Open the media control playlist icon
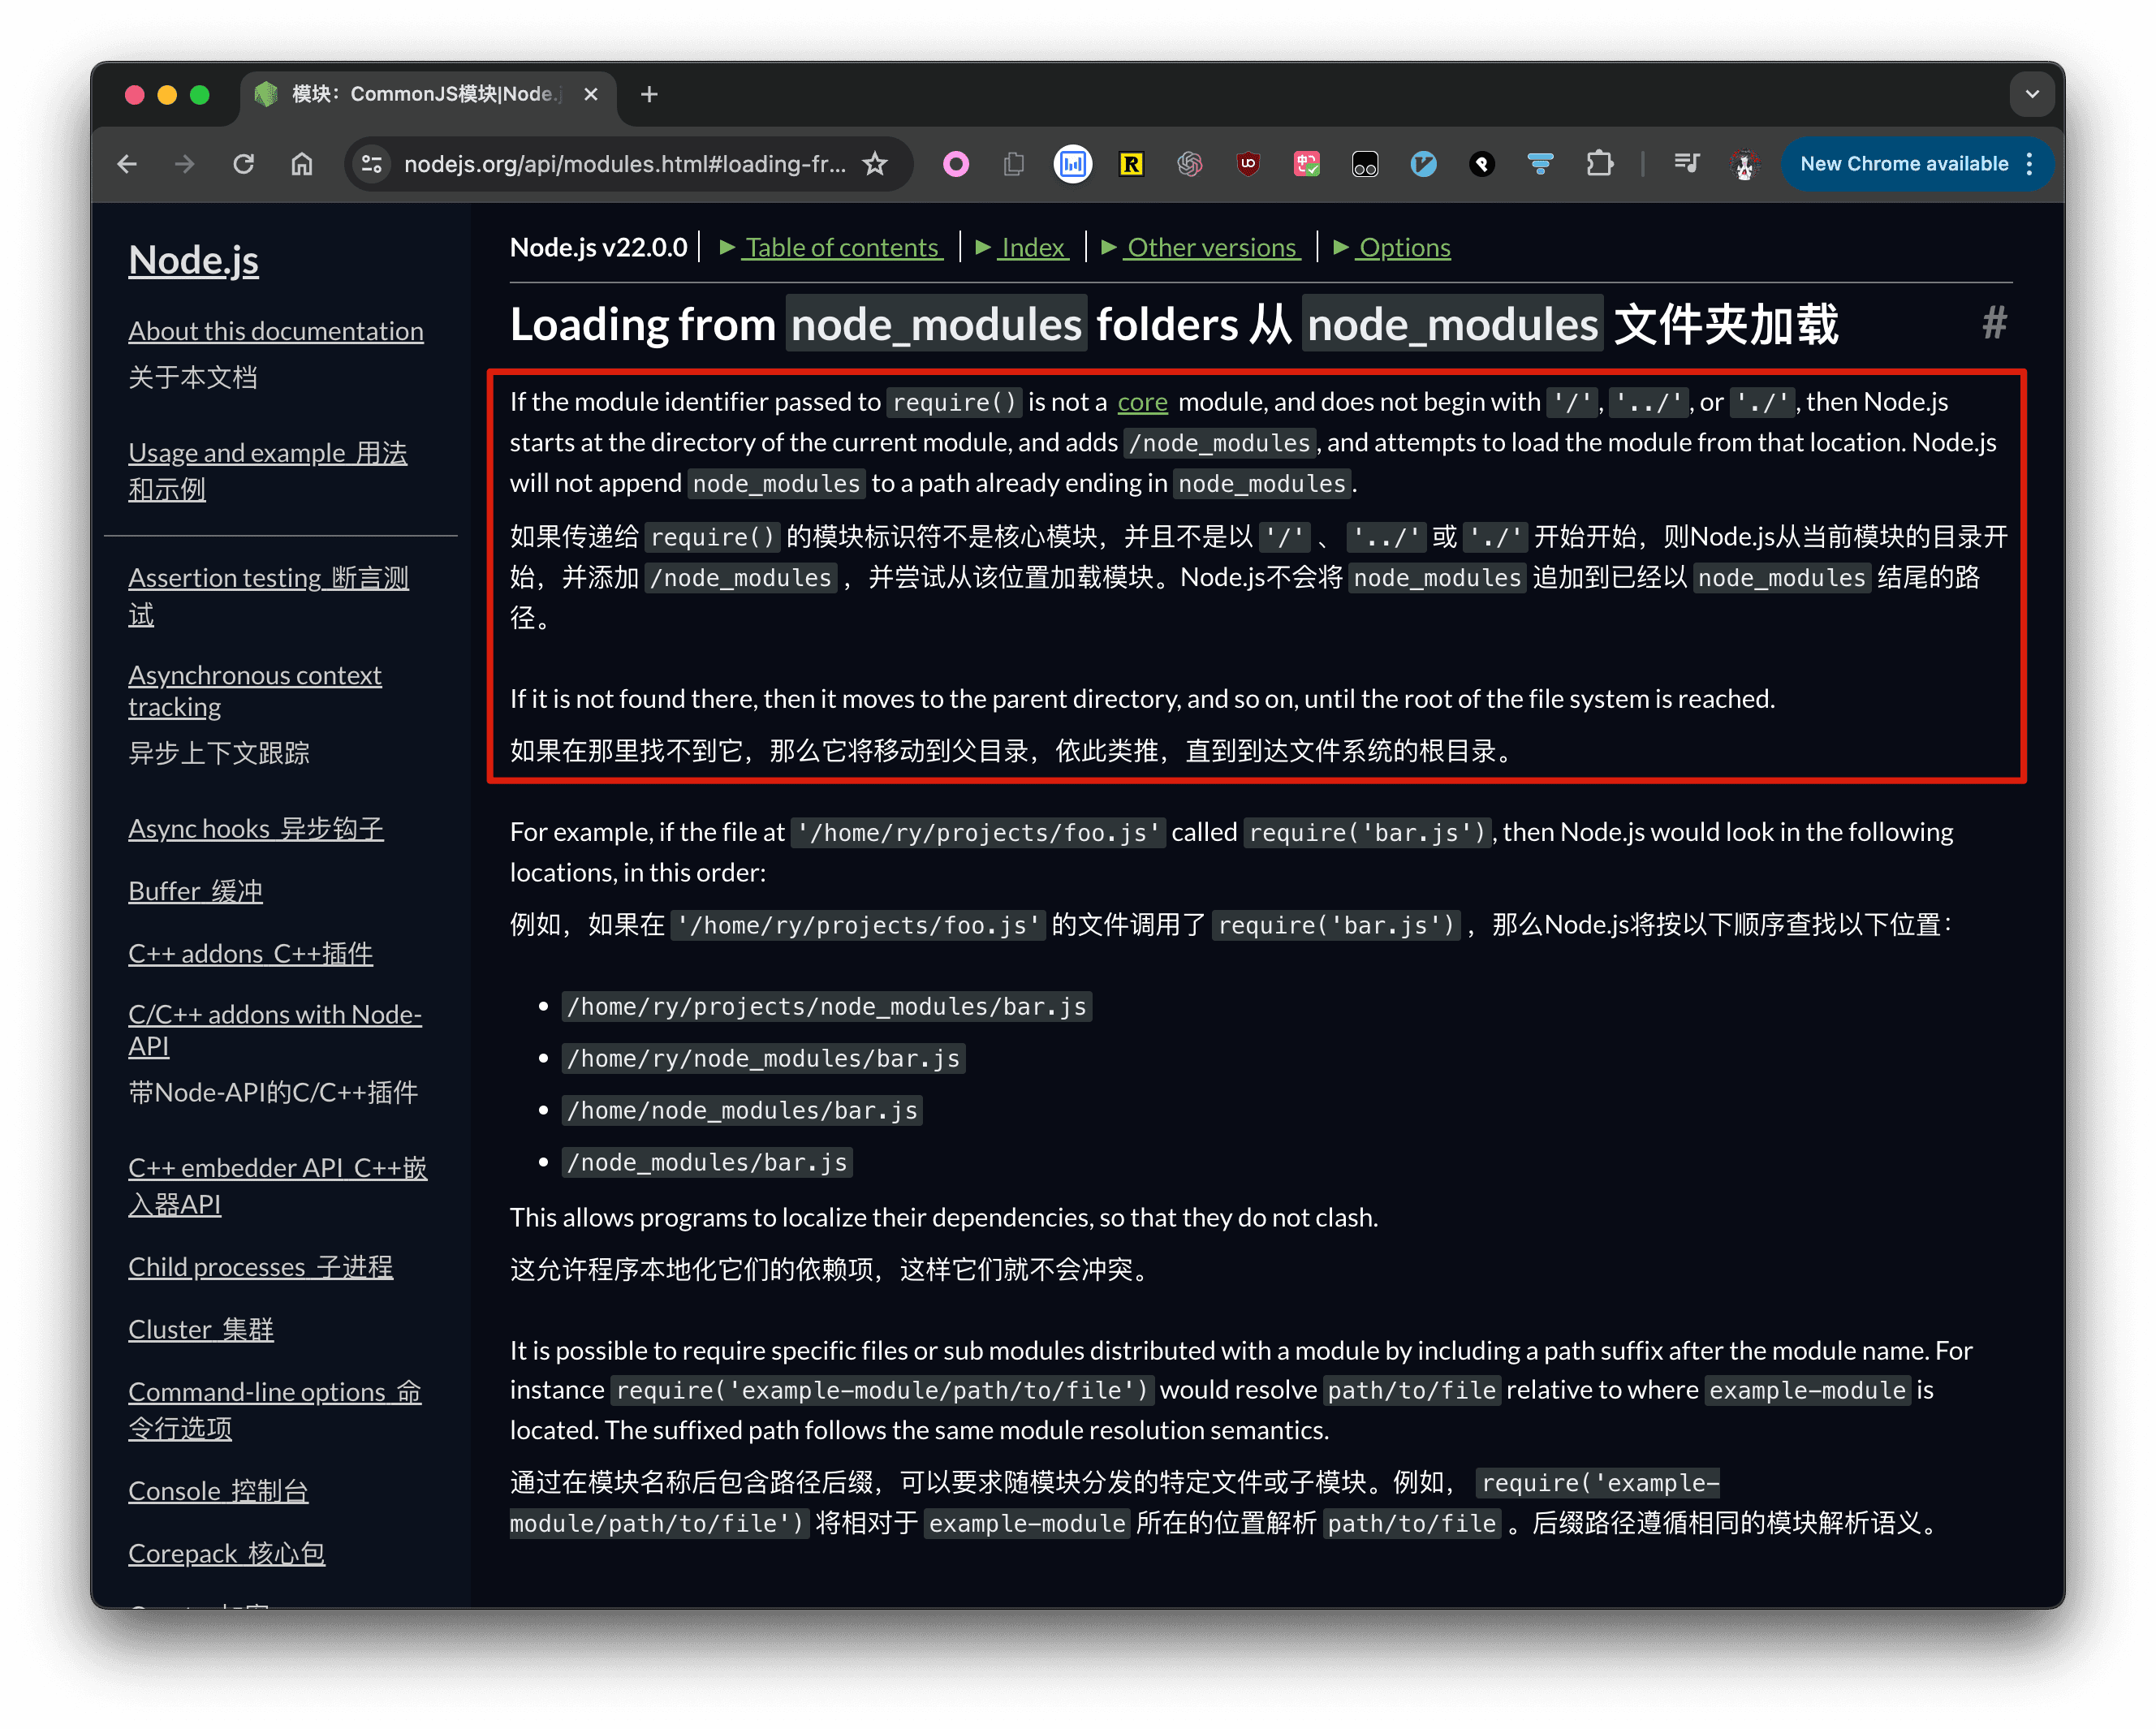This screenshot has height=1729, width=2156. (1686, 164)
